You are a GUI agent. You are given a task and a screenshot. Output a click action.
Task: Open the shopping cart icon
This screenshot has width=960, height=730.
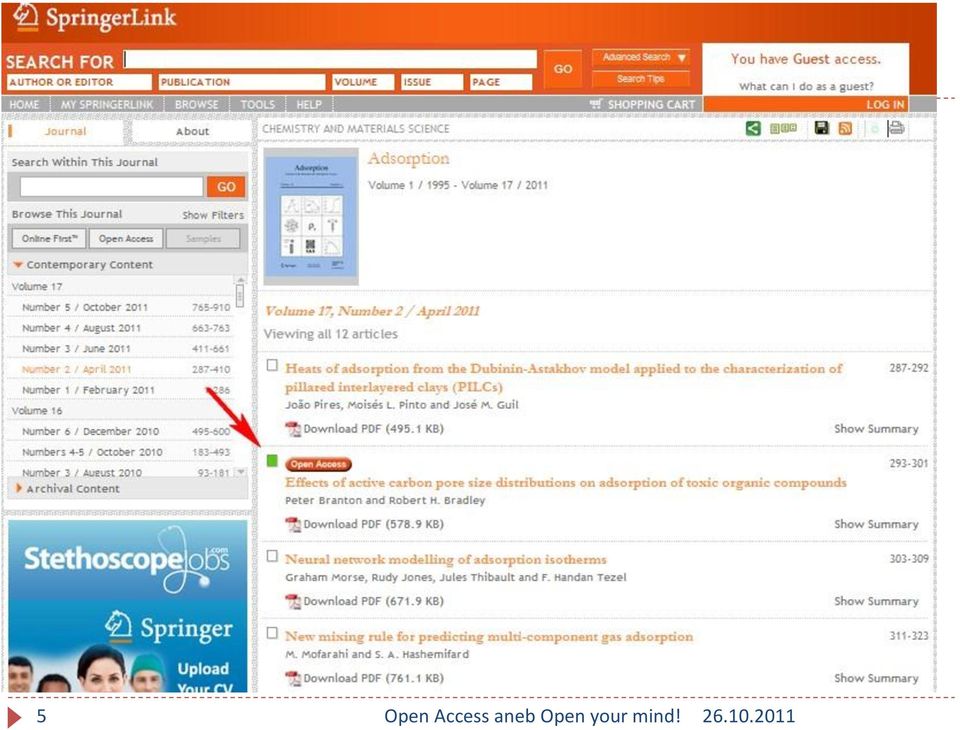[596, 103]
